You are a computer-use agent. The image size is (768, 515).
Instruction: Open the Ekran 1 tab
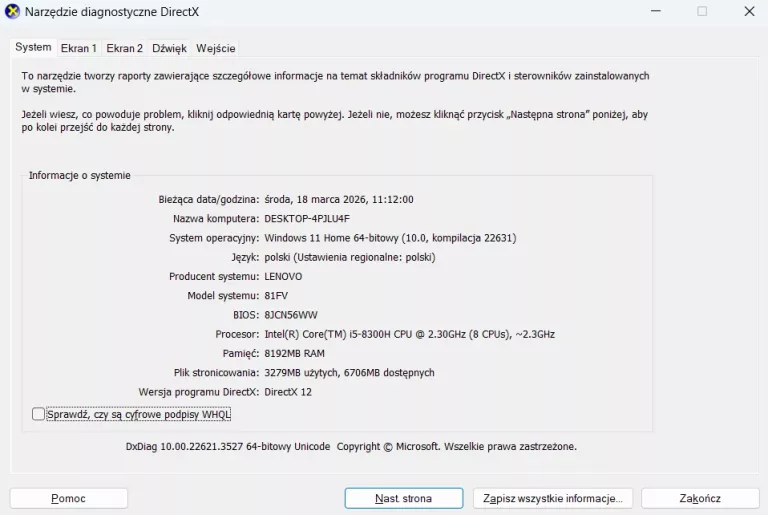pos(79,48)
